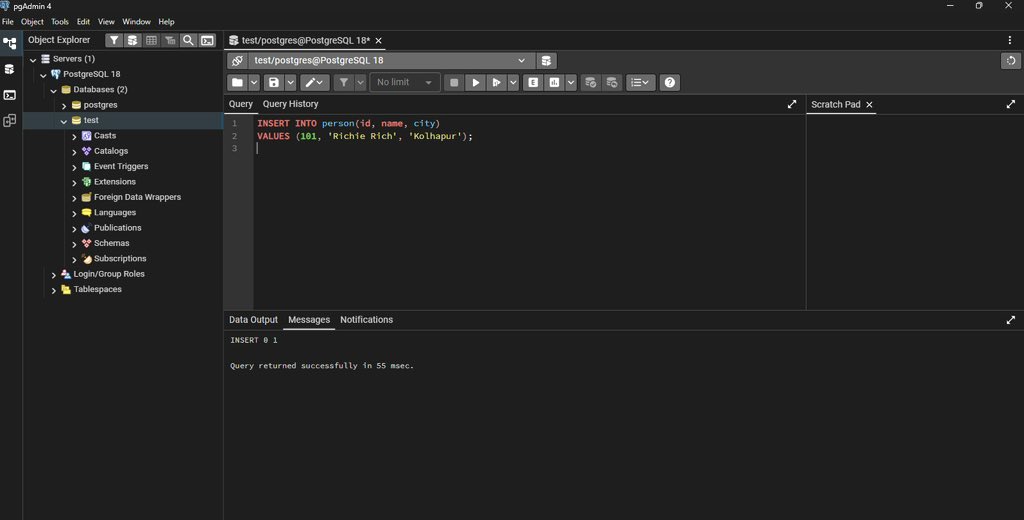Viewport: 1024px width, 520px height.
Task: Open execute options dropdown arrow
Action: [513, 82]
